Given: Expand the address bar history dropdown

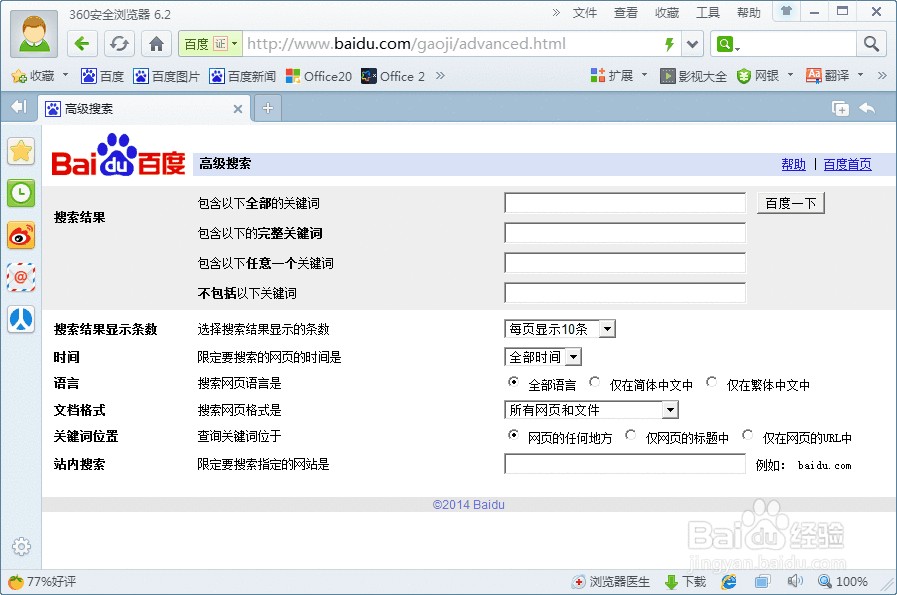Looking at the screenshot, I should coord(692,44).
